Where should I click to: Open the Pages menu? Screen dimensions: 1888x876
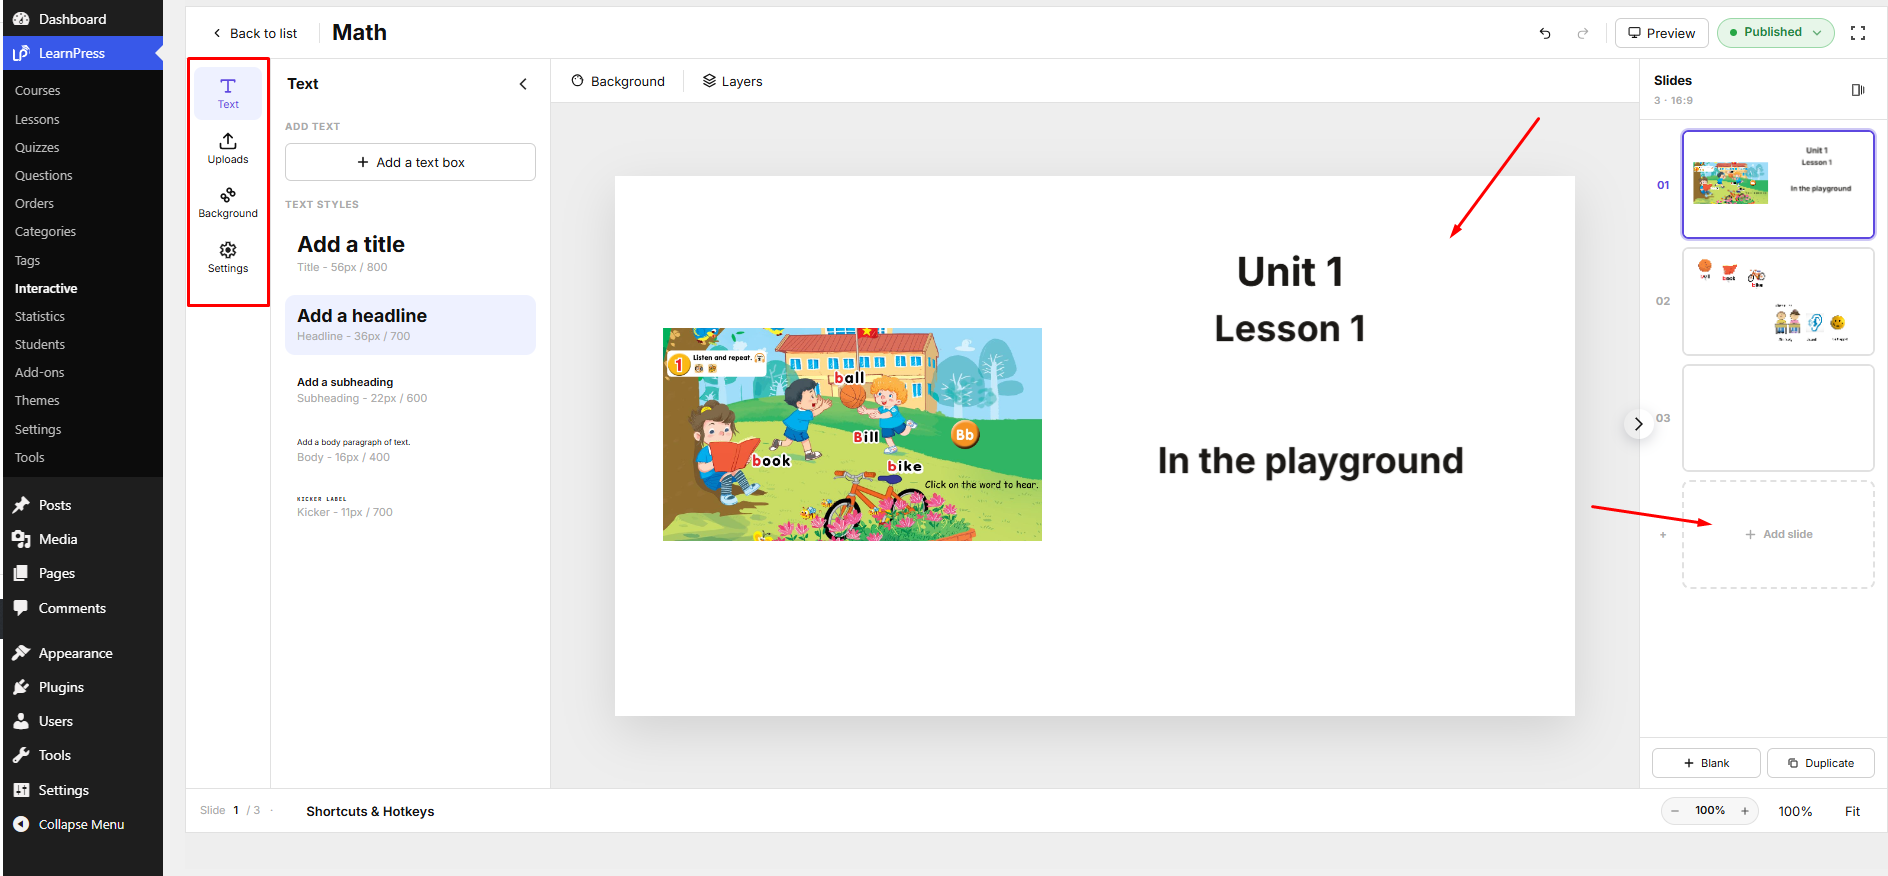(83, 573)
